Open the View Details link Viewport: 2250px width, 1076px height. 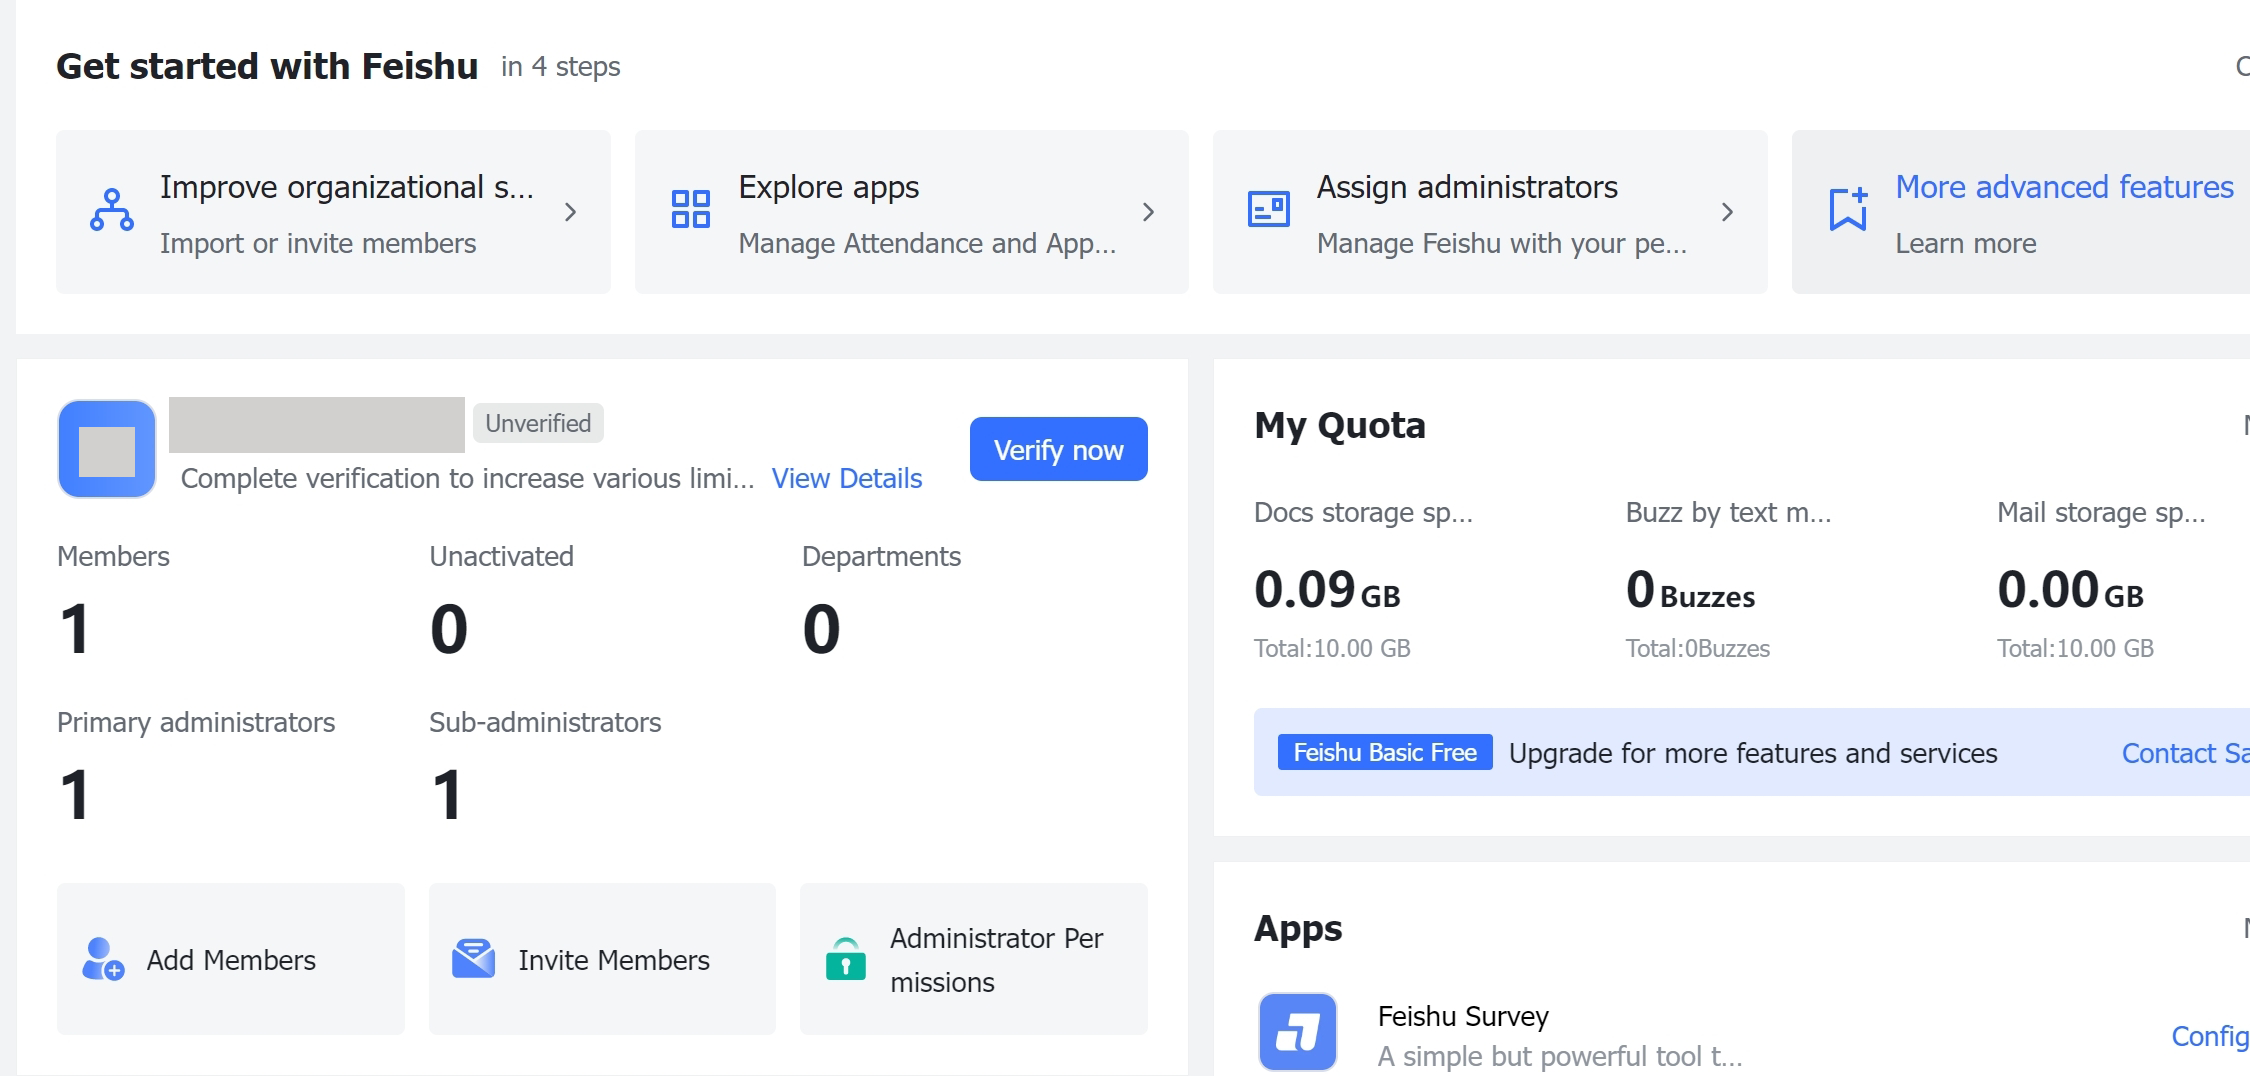click(x=846, y=479)
